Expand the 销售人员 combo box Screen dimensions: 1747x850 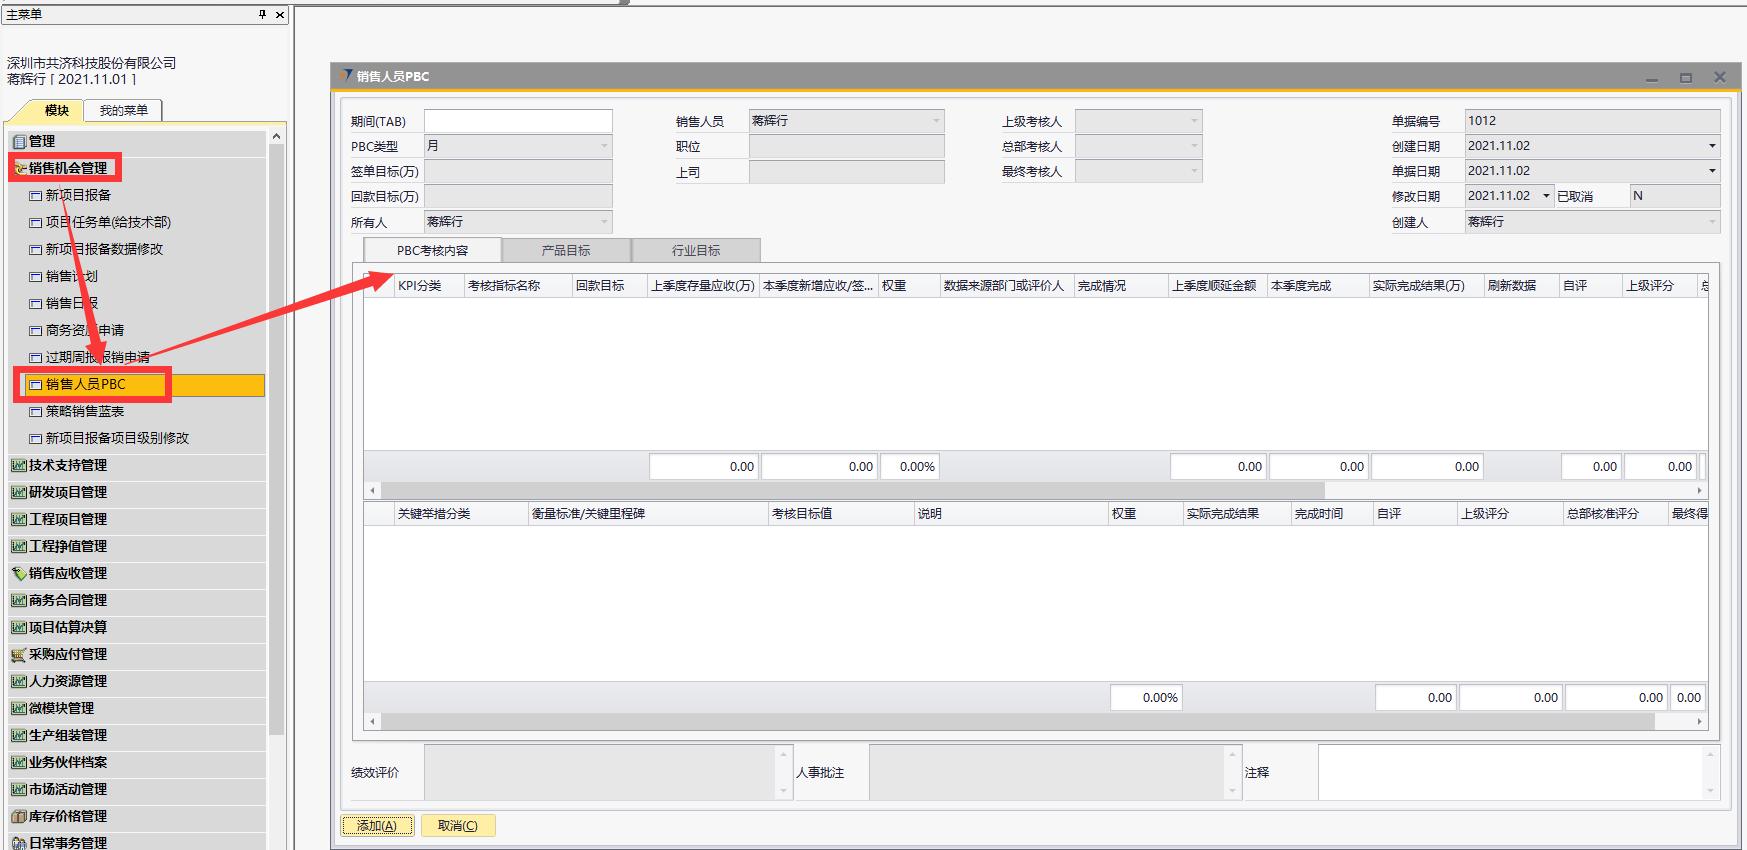[x=936, y=121]
